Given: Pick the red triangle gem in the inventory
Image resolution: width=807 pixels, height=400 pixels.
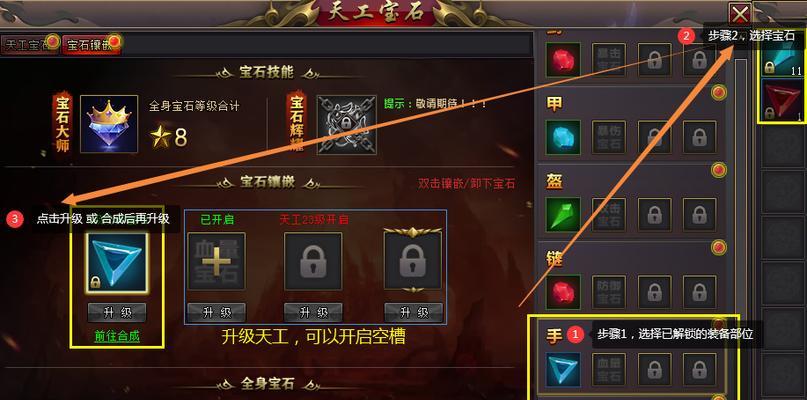Looking at the screenshot, I should click(782, 101).
